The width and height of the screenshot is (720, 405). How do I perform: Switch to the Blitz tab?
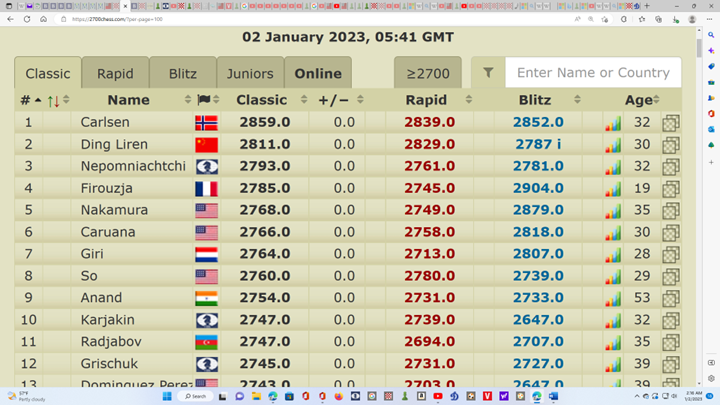click(x=182, y=73)
